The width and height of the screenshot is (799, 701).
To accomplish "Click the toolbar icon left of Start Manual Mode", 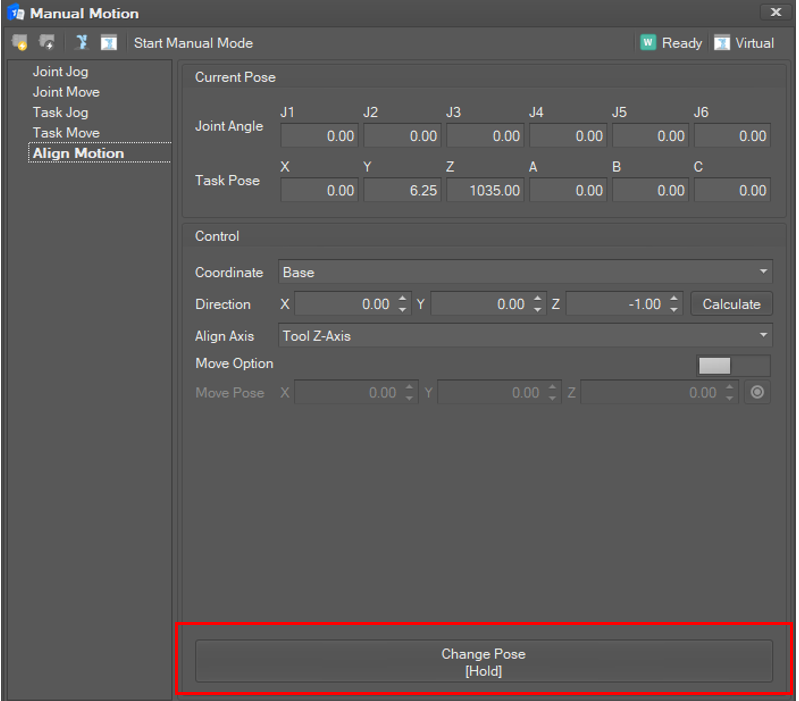I will pyautogui.click(x=108, y=43).
